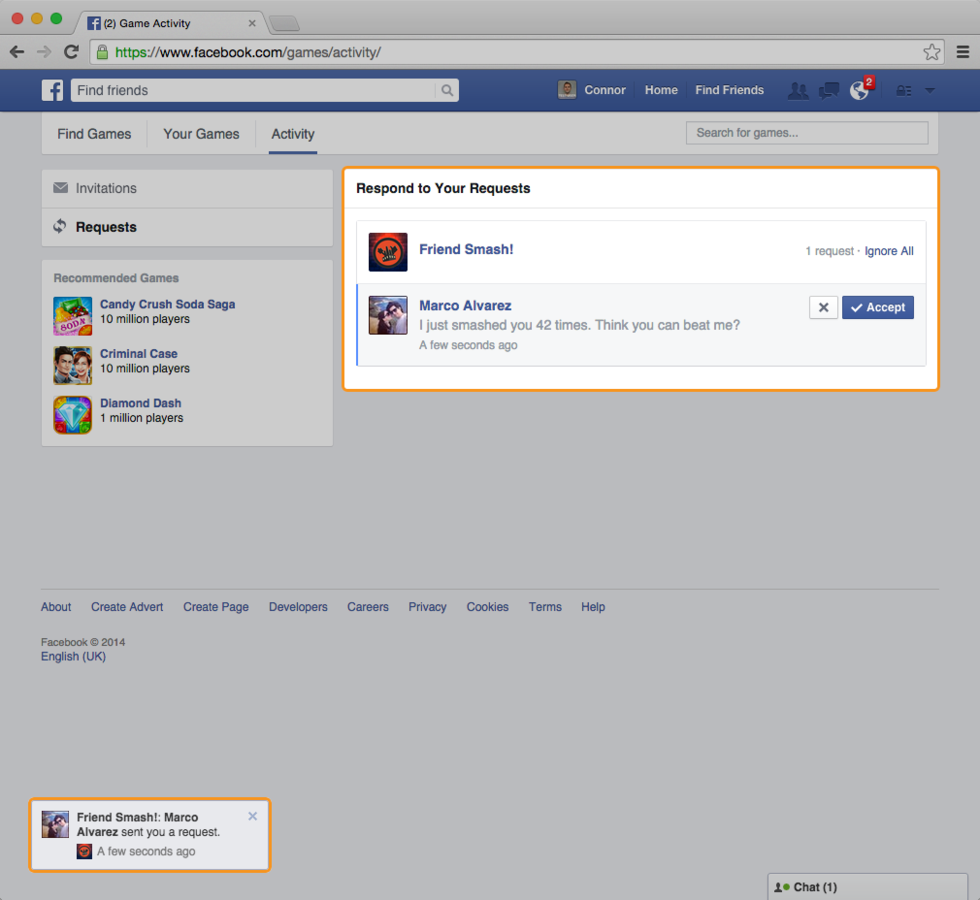Click About footer link
980x900 pixels.
(x=56, y=607)
